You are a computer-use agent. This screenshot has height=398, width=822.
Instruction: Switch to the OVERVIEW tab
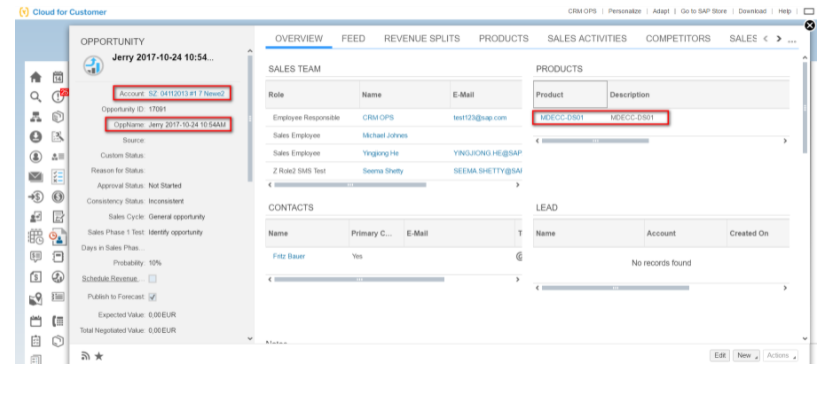[x=299, y=38]
